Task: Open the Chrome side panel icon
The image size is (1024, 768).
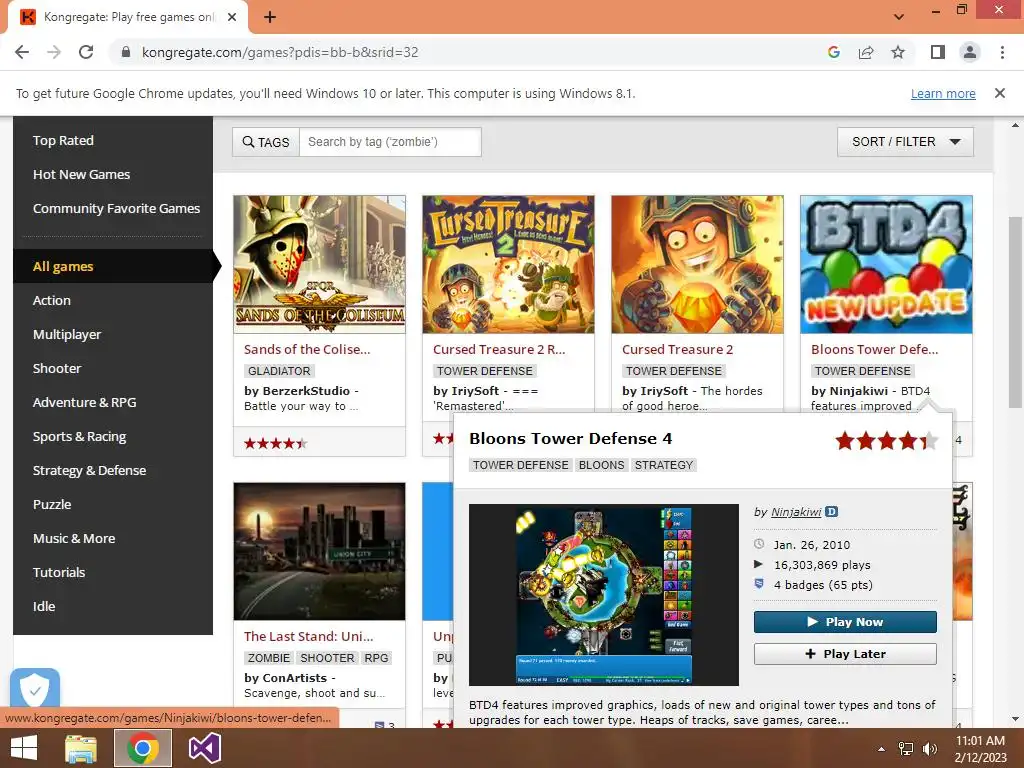Action: tap(938, 52)
